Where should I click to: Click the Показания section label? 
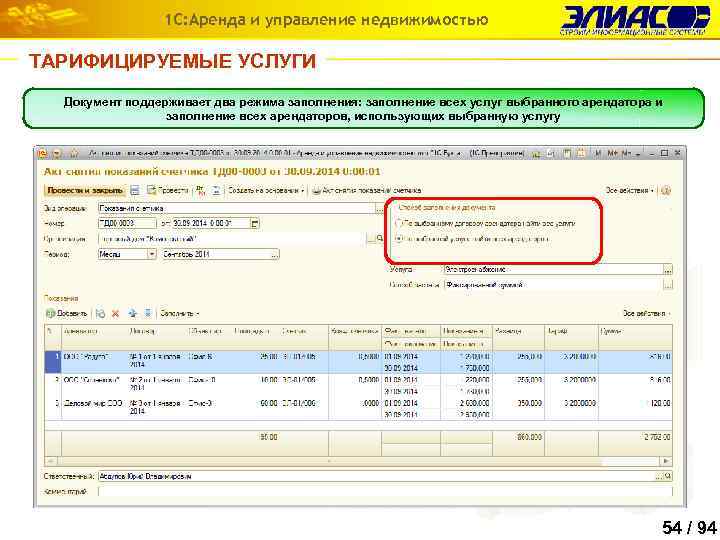coord(61,298)
